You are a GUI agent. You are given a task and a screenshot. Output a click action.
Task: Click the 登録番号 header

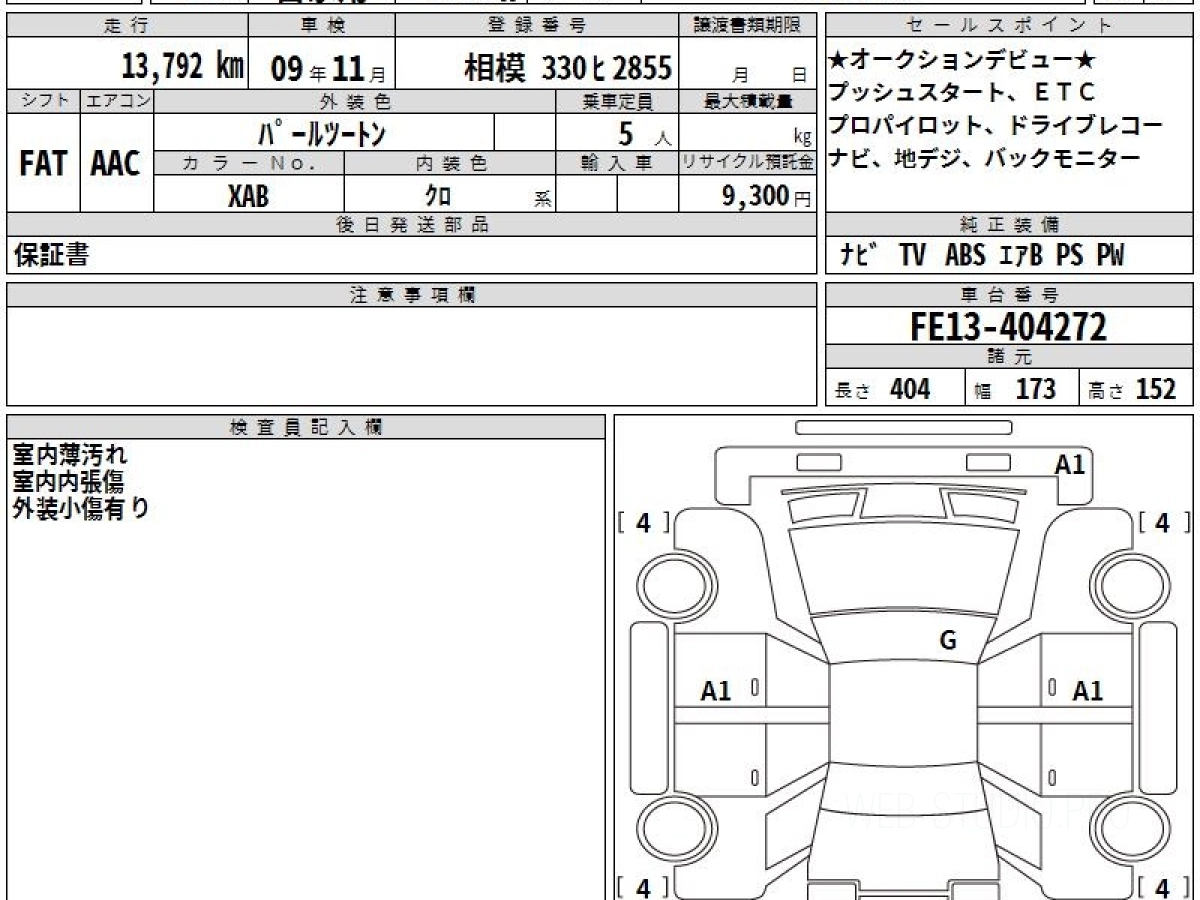[537, 26]
